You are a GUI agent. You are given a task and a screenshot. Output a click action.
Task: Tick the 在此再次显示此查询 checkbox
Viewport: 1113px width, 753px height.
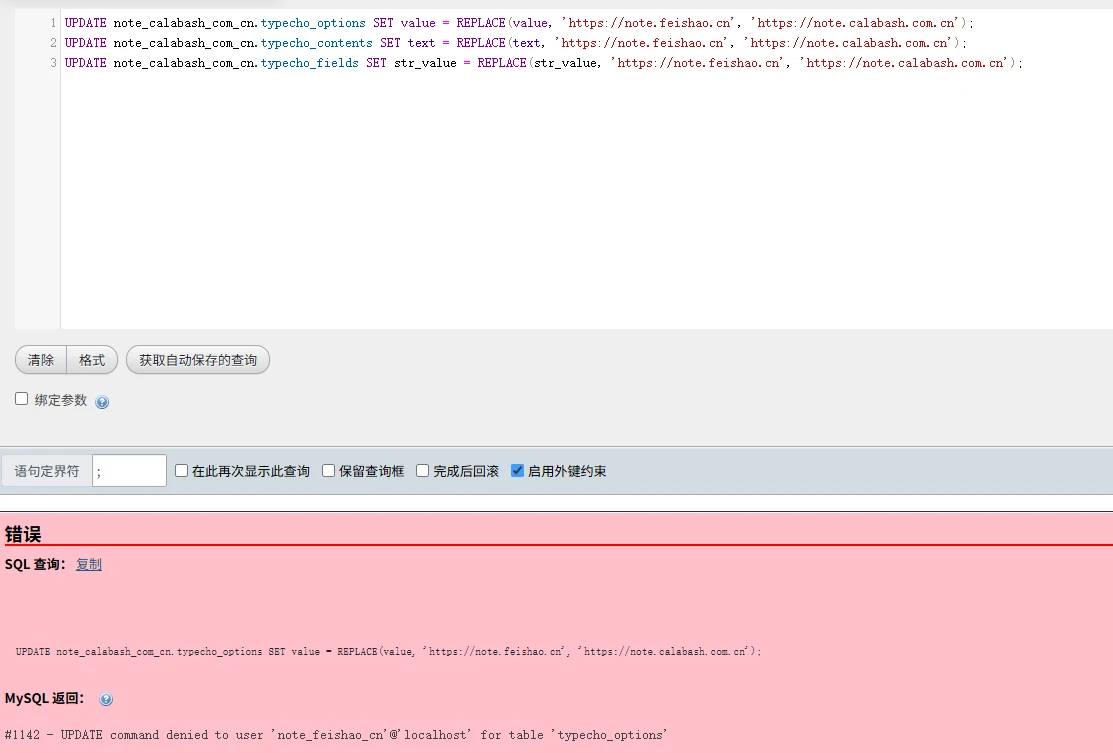point(182,471)
